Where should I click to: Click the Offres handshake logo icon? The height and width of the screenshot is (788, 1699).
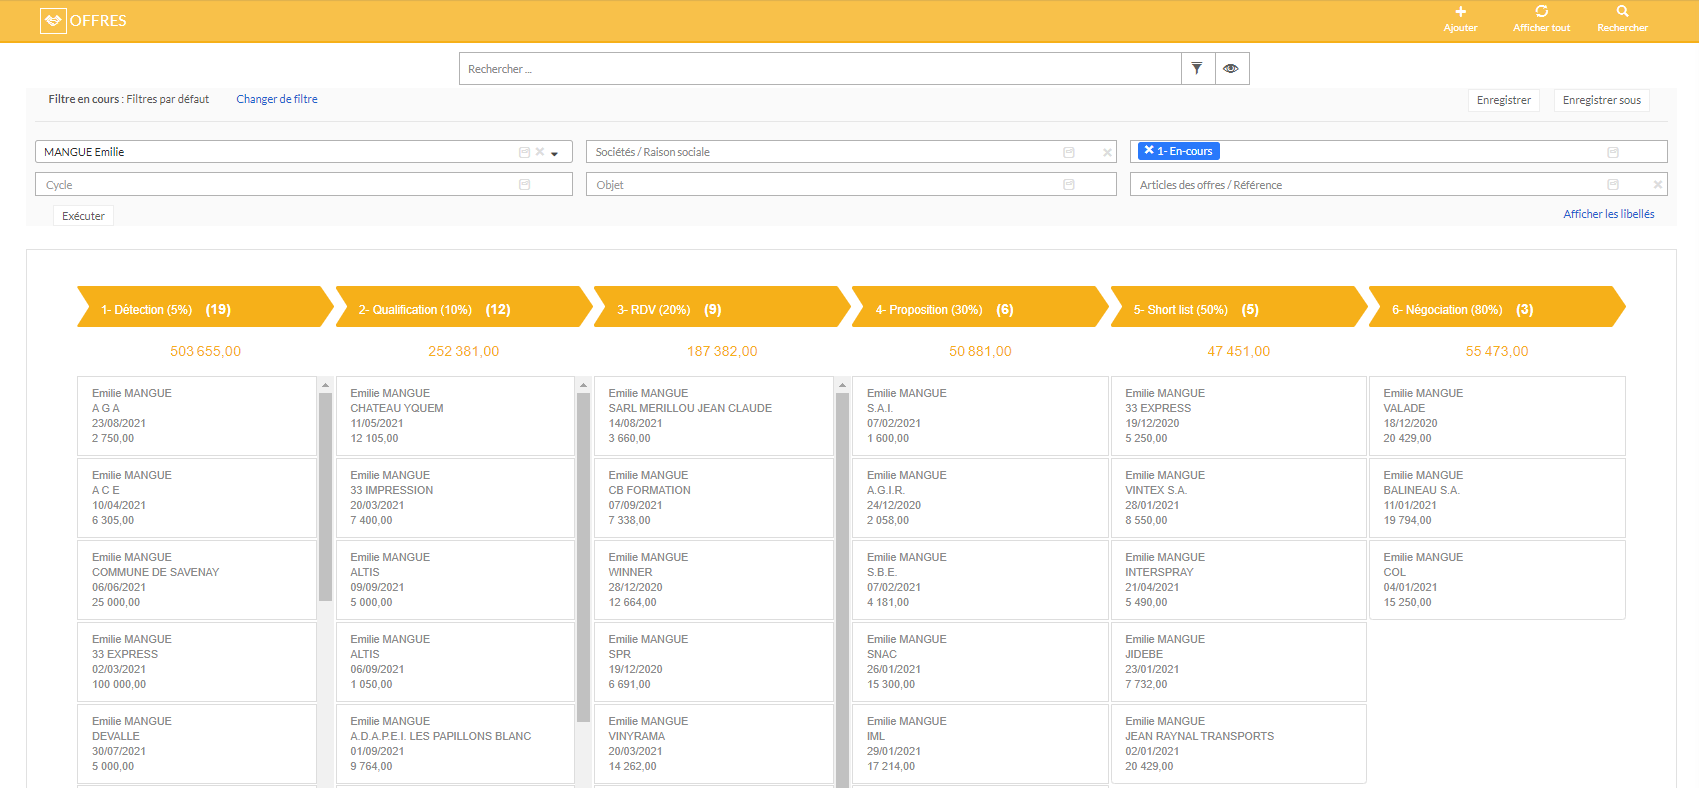[x=53, y=21]
